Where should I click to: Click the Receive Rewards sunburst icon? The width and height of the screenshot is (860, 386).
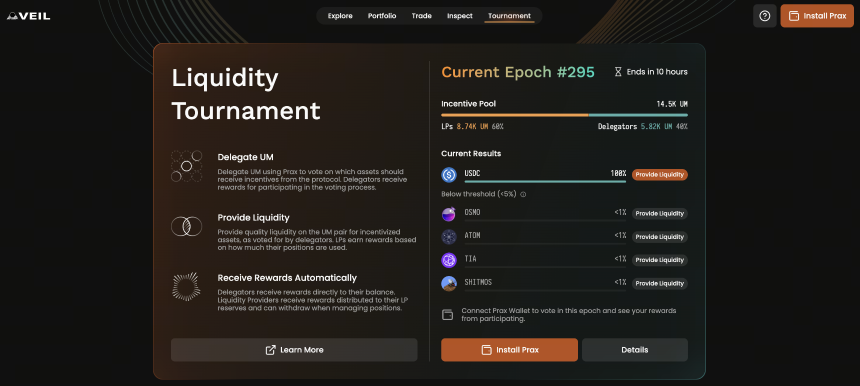(186, 286)
